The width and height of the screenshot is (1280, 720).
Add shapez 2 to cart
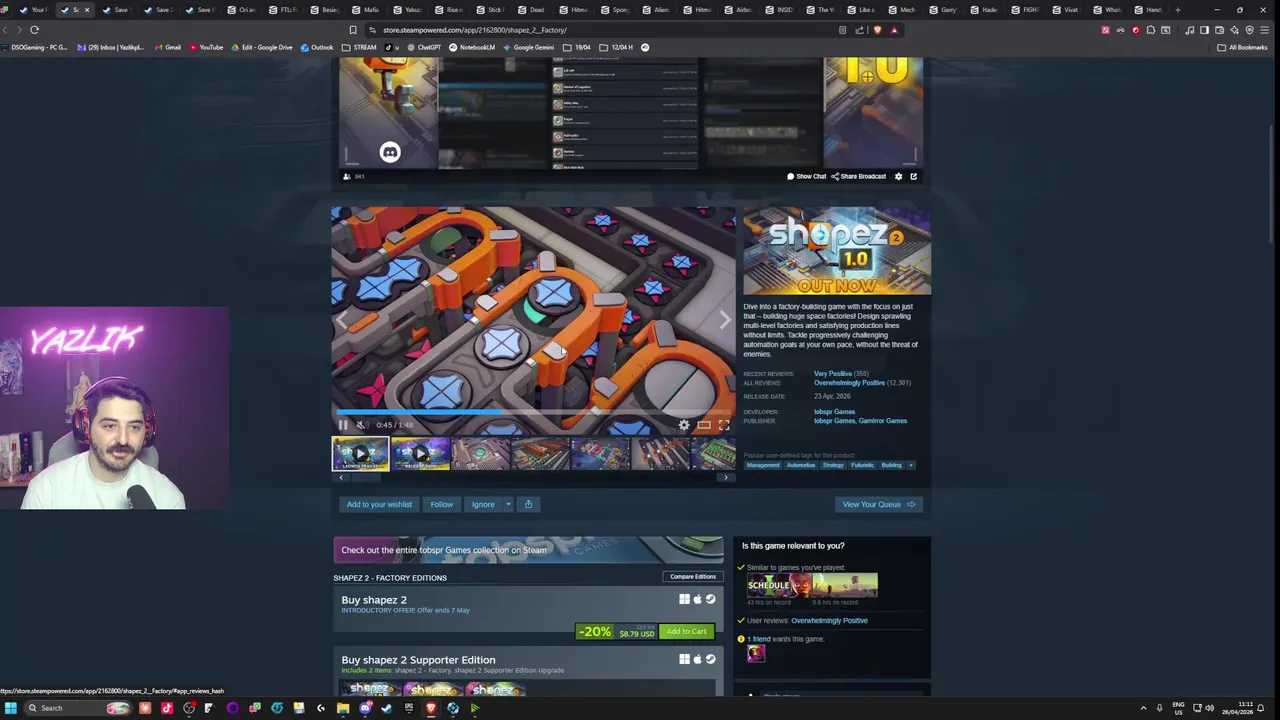[686, 631]
